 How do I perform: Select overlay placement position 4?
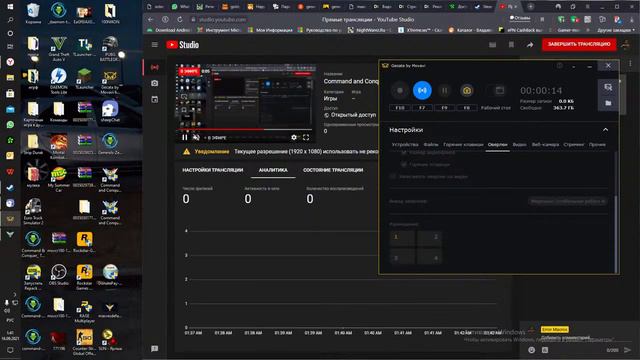pyautogui.click(x=429, y=256)
